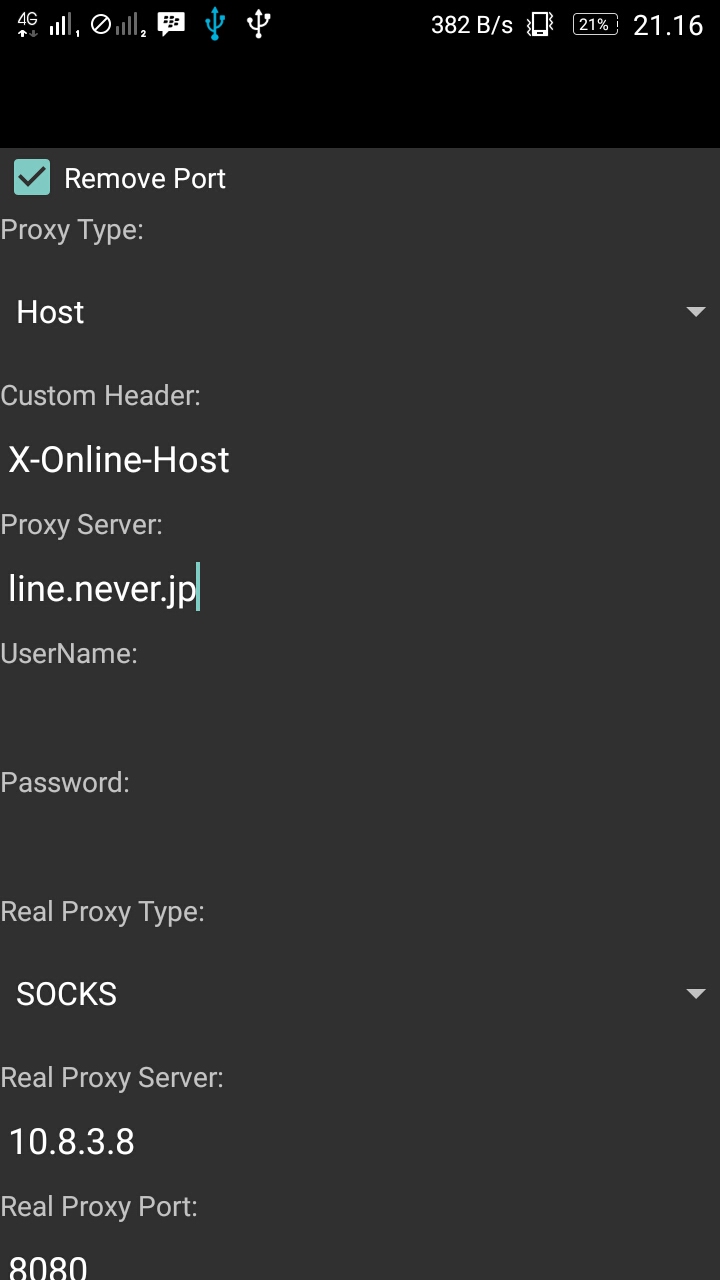
Task: Tap the SIM 1 signal strength icon
Action: point(64,24)
